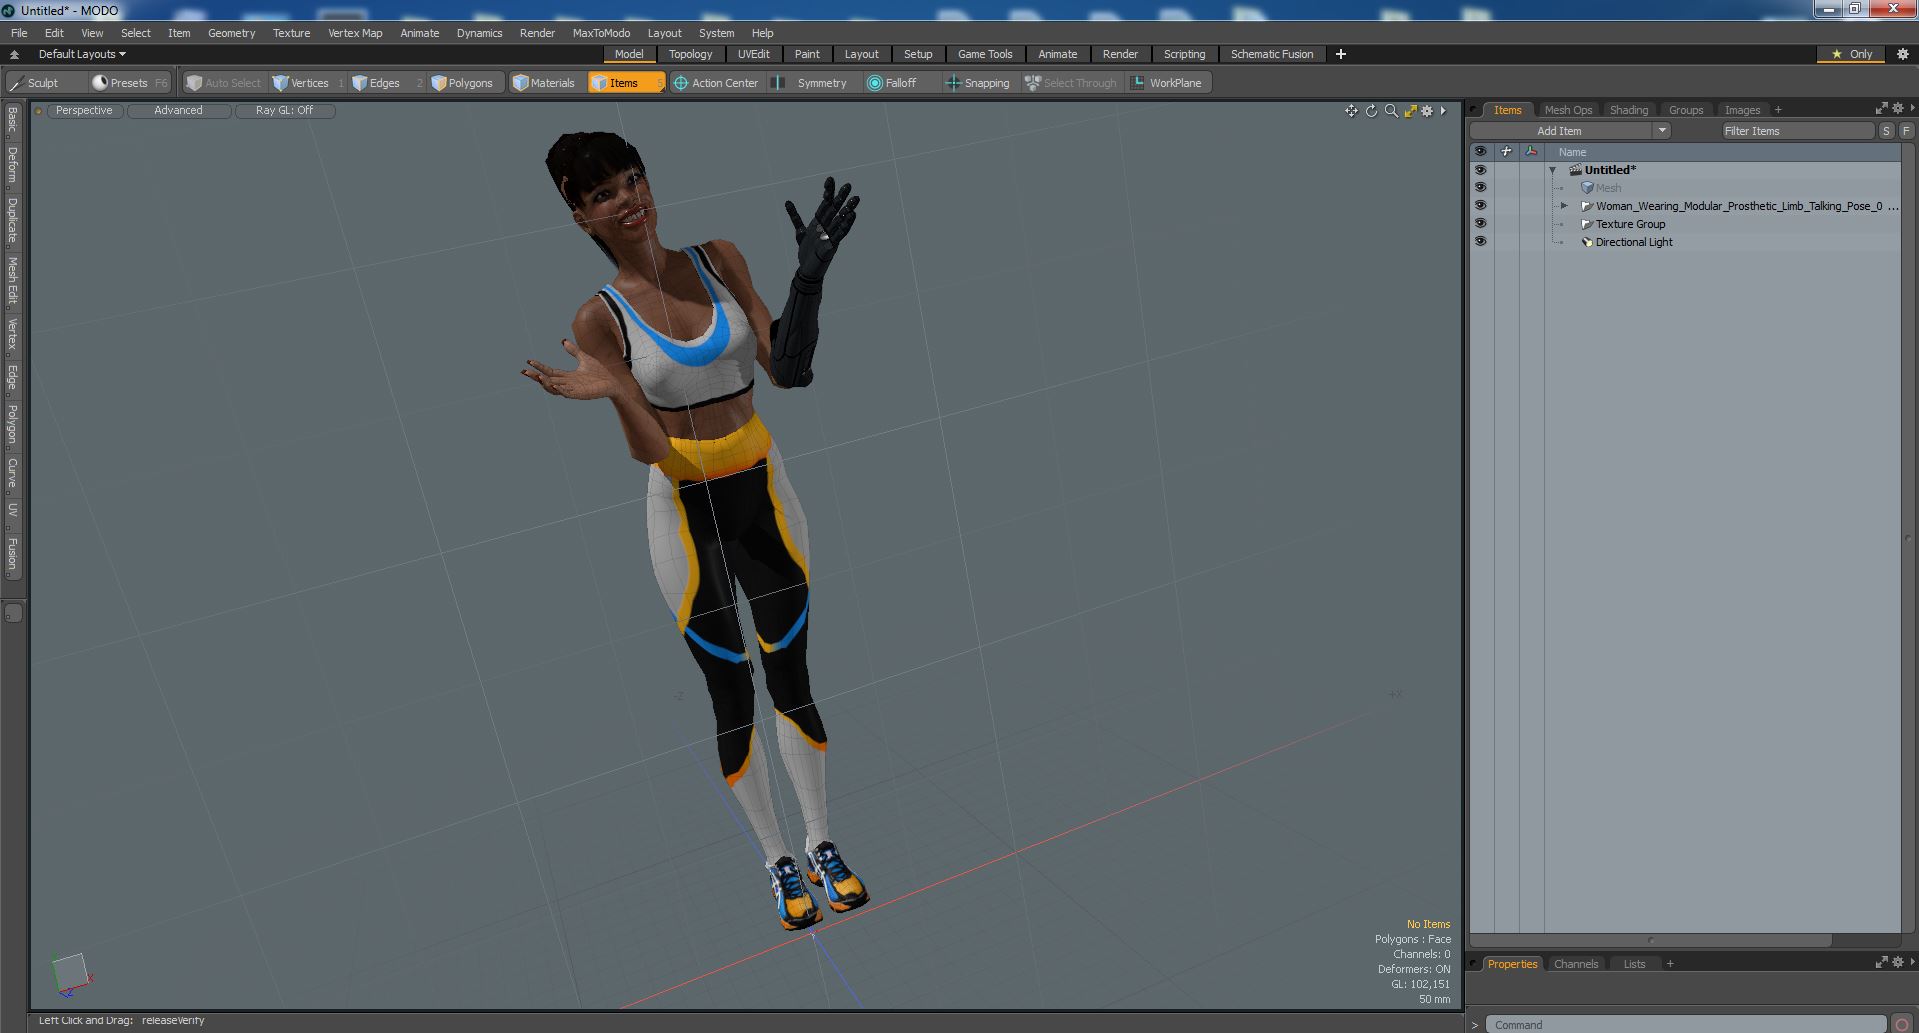This screenshot has height=1033, width=1919.
Task: Switch to the Schematic Fusion layout tab
Action: [1272, 54]
